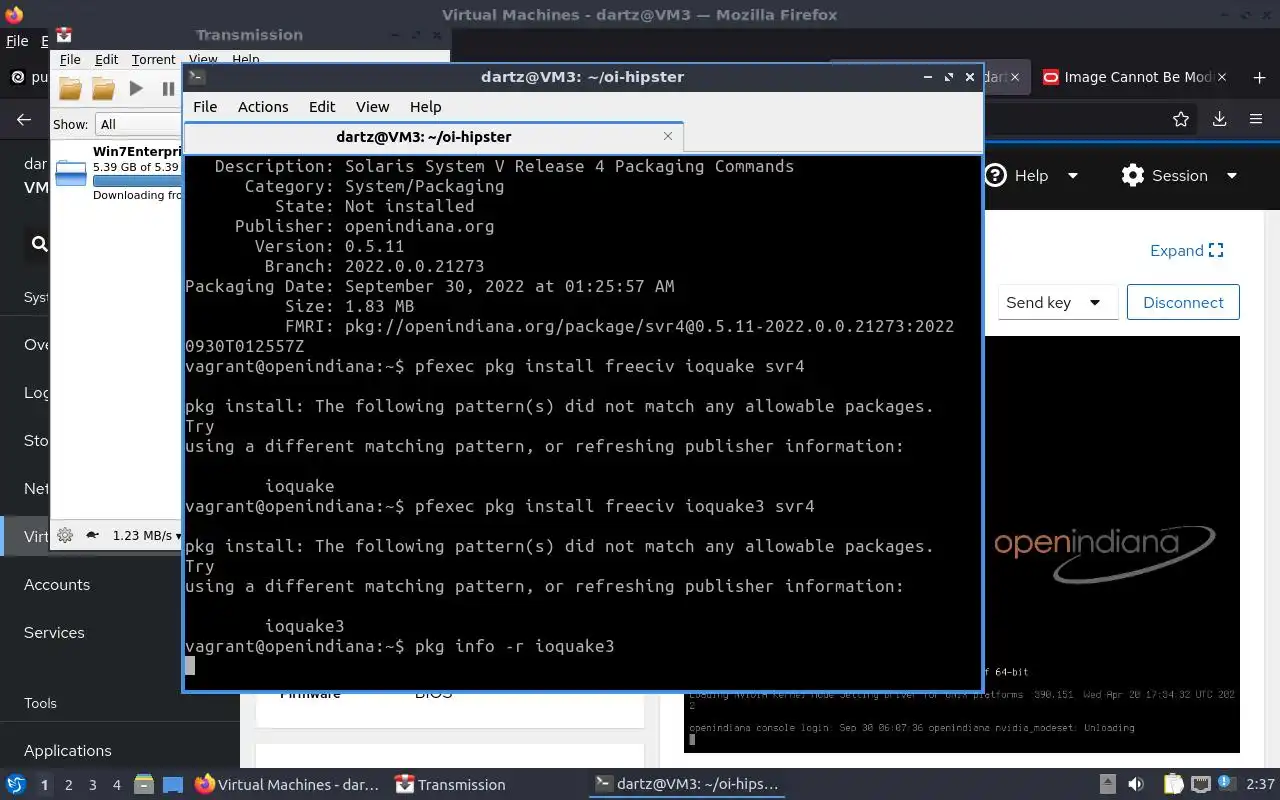Open Transmission's Torrent menu
The image size is (1280, 800).
(153, 59)
